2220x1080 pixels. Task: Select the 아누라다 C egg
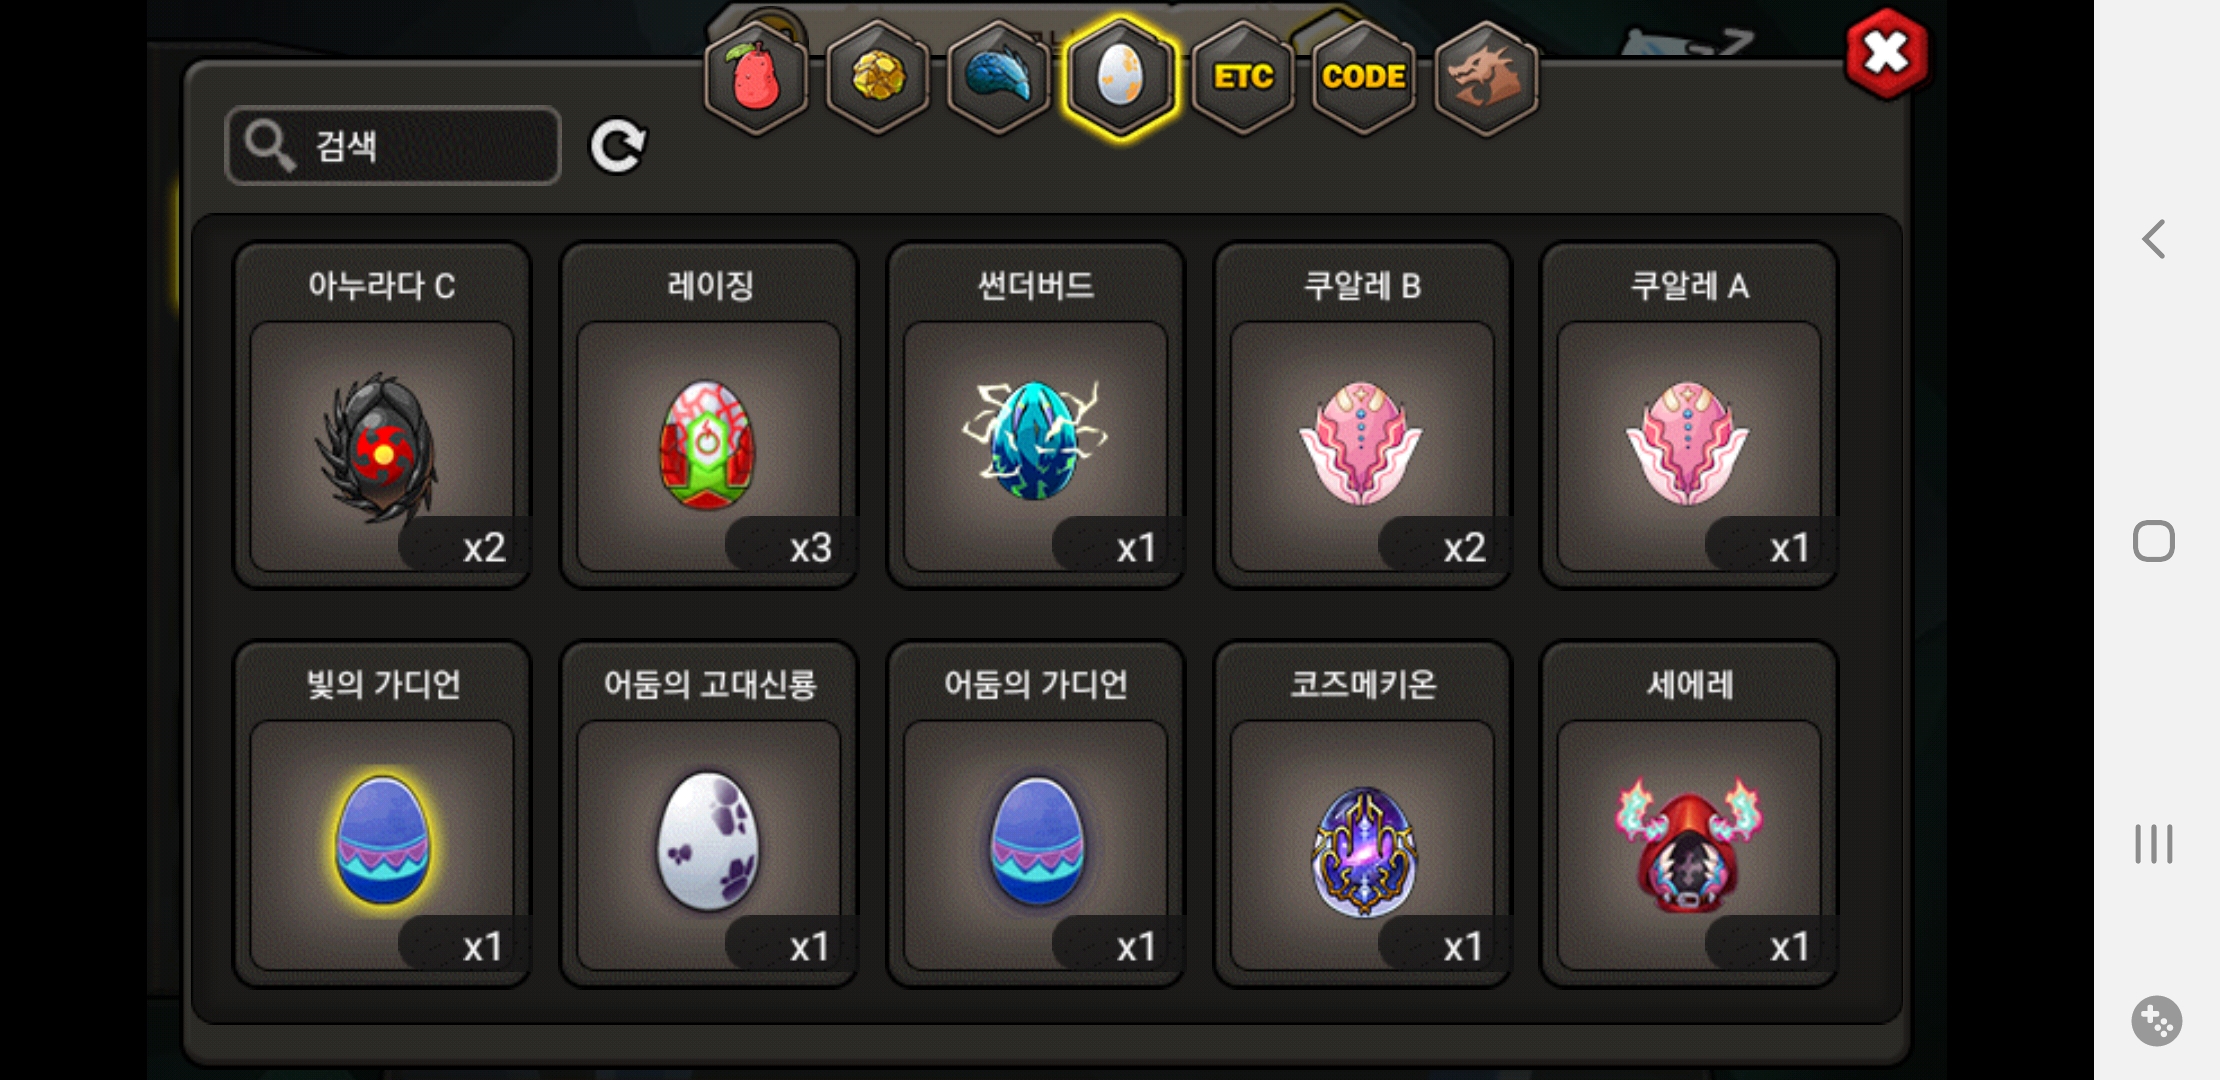[x=382, y=415]
